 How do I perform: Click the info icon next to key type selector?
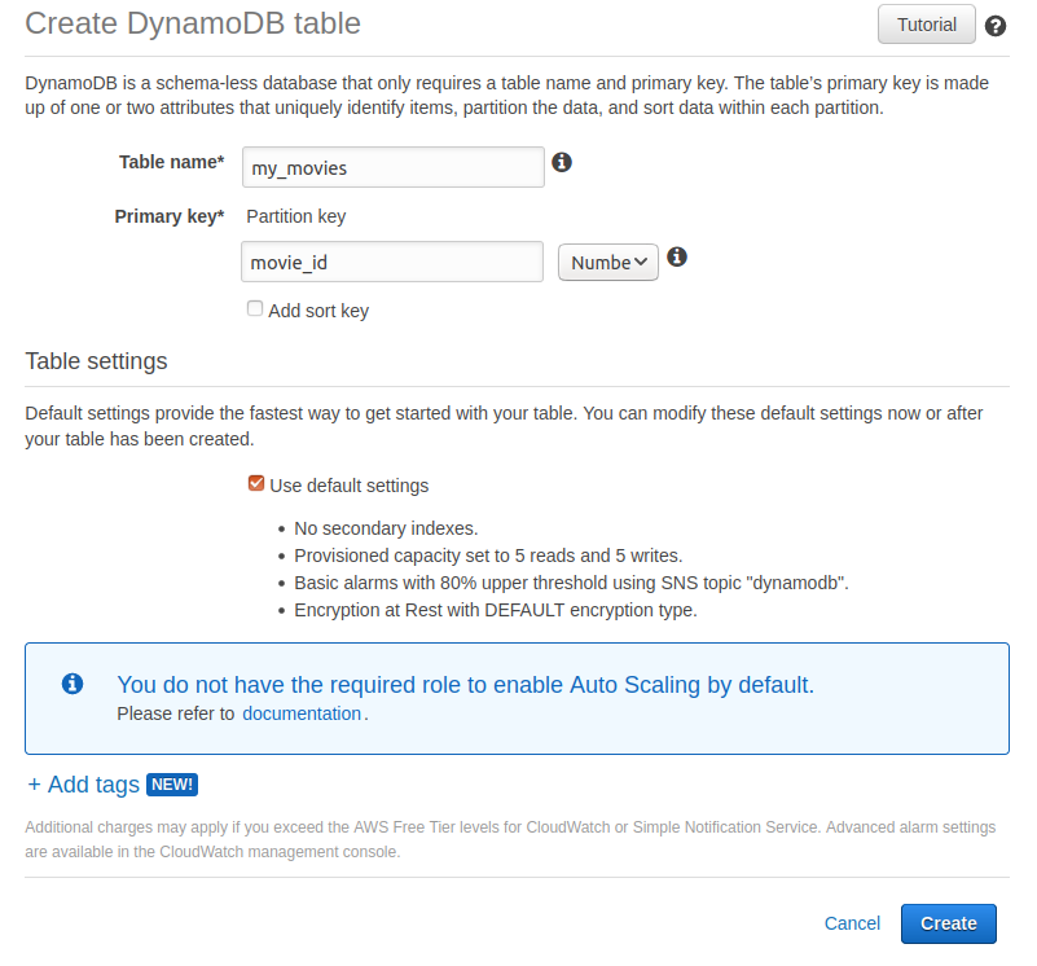677,257
